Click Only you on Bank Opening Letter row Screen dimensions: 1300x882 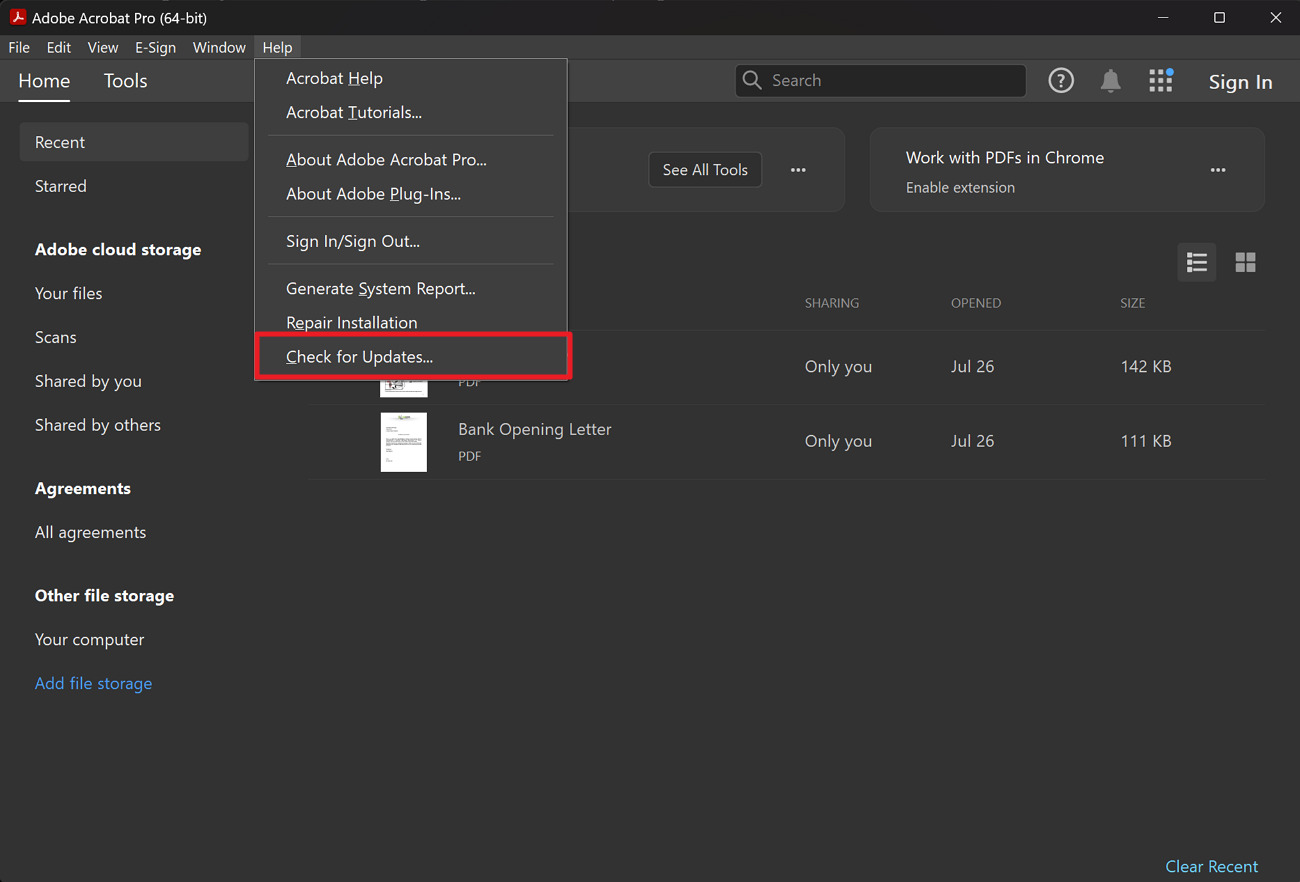pos(838,441)
